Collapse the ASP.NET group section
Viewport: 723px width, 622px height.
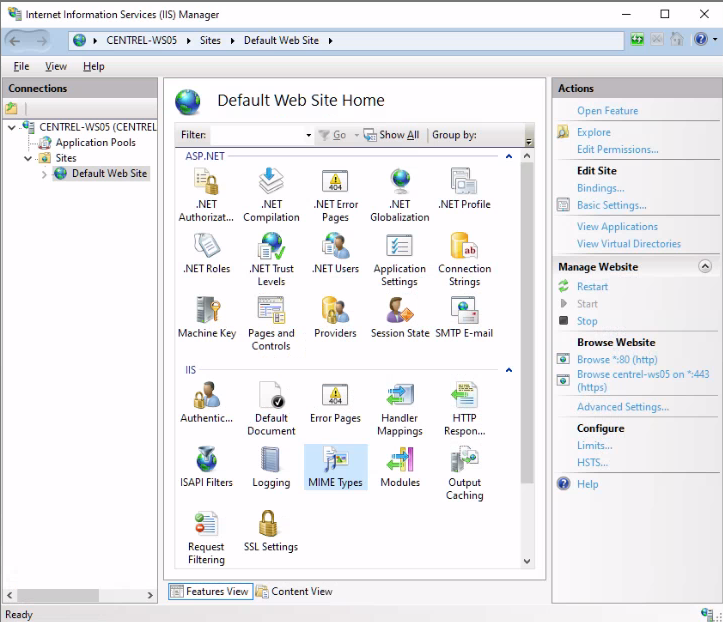[508, 156]
